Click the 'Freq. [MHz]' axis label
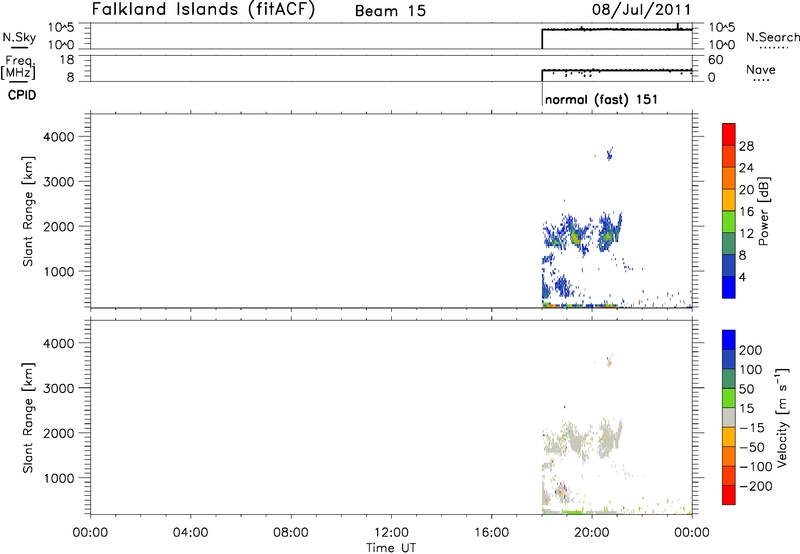The width and height of the screenshot is (800, 554). [x=19, y=67]
